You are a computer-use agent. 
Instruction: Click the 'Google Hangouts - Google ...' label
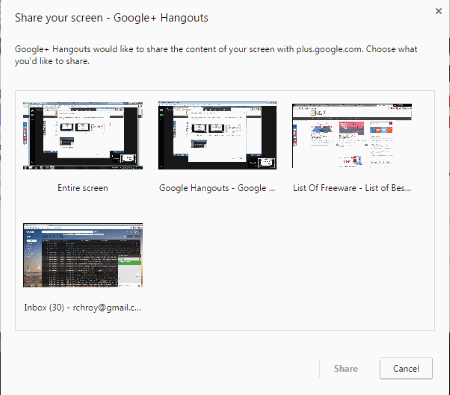point(217,188)
